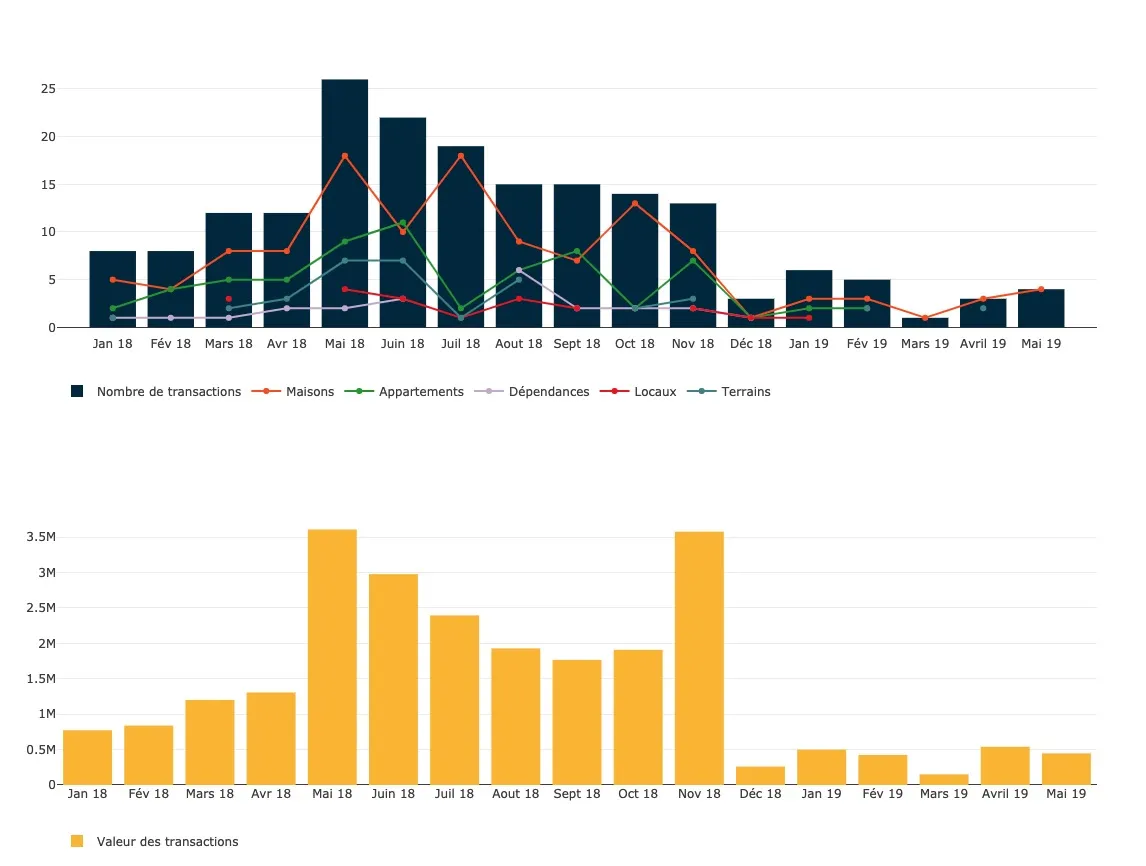Select the Mai 18 yellow value bar
Image resolution: width=1146 pixels, height=866 pixels.
point(333,657)
